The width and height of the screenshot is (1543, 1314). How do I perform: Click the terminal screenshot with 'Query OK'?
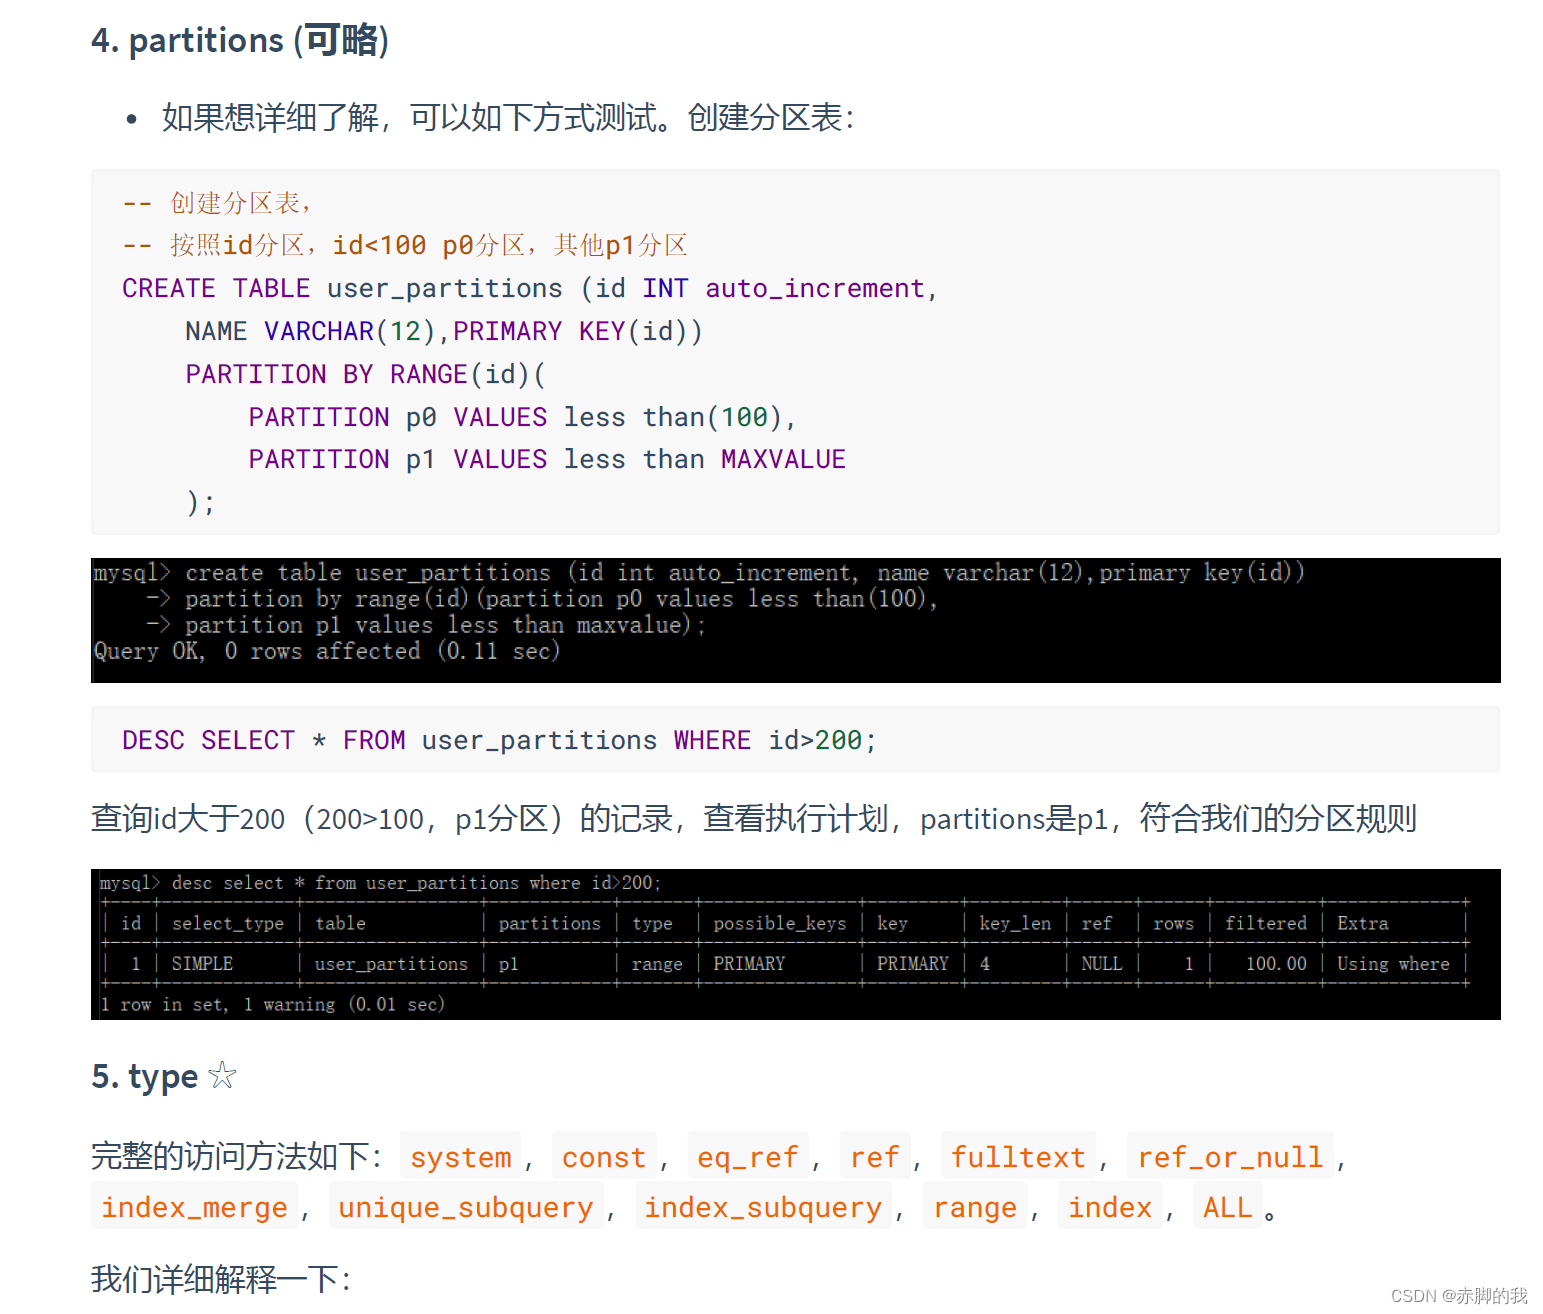796,620
